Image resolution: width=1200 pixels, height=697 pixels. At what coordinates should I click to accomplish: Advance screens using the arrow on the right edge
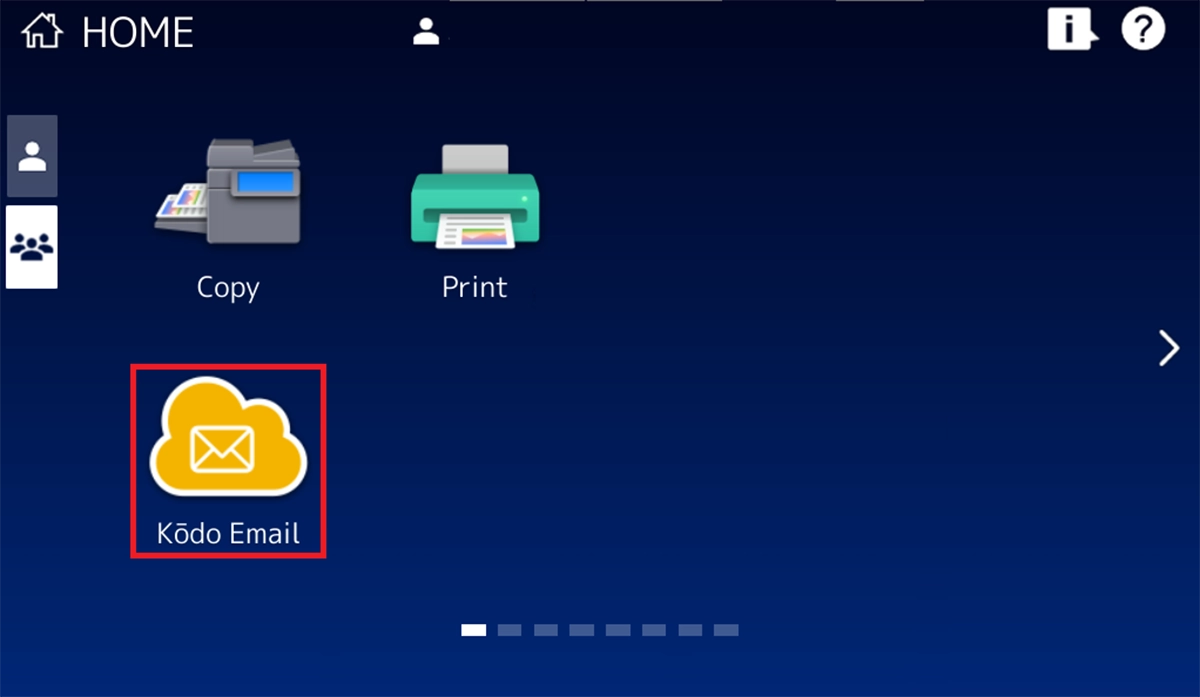pos(1168,348)
